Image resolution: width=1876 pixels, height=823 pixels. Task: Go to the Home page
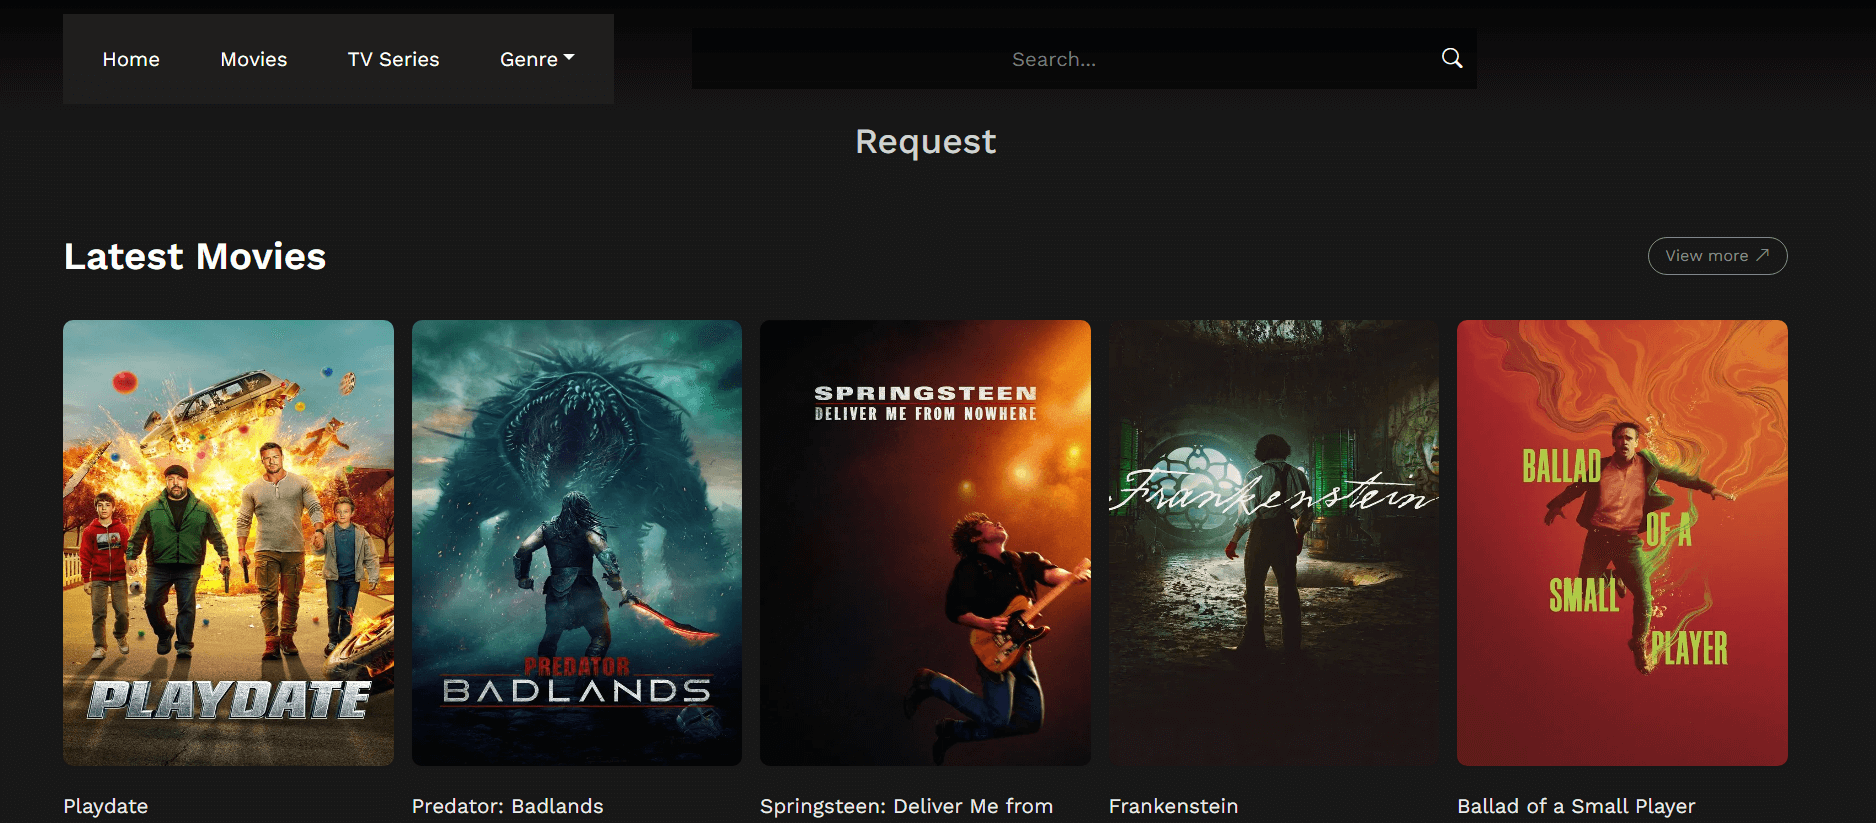pyautogui.click(x=131, y=59)
